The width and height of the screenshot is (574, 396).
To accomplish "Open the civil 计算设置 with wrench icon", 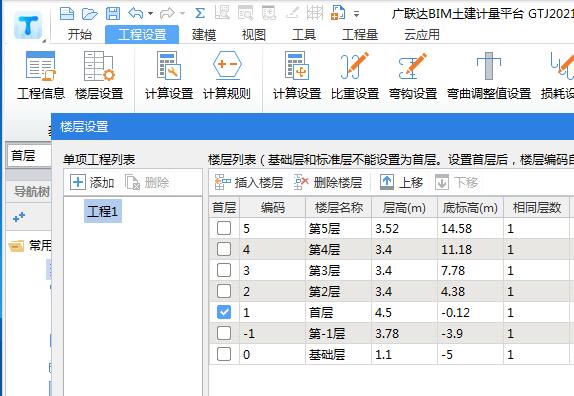I will pos(169,76).
